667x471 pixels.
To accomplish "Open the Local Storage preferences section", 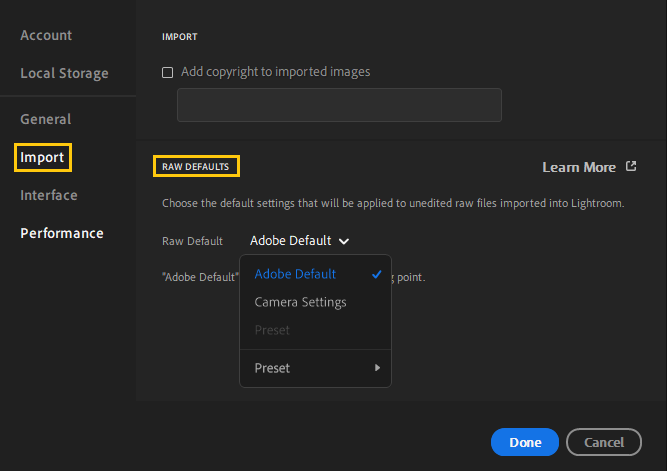I will (x=64, y=73).
